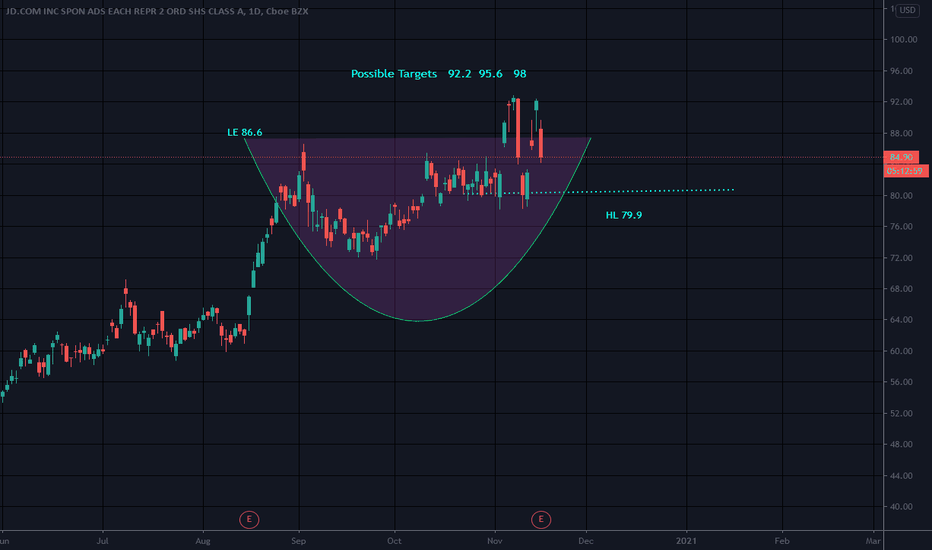
Task: Click the Dec label on time axis
Action: point(586,541)
